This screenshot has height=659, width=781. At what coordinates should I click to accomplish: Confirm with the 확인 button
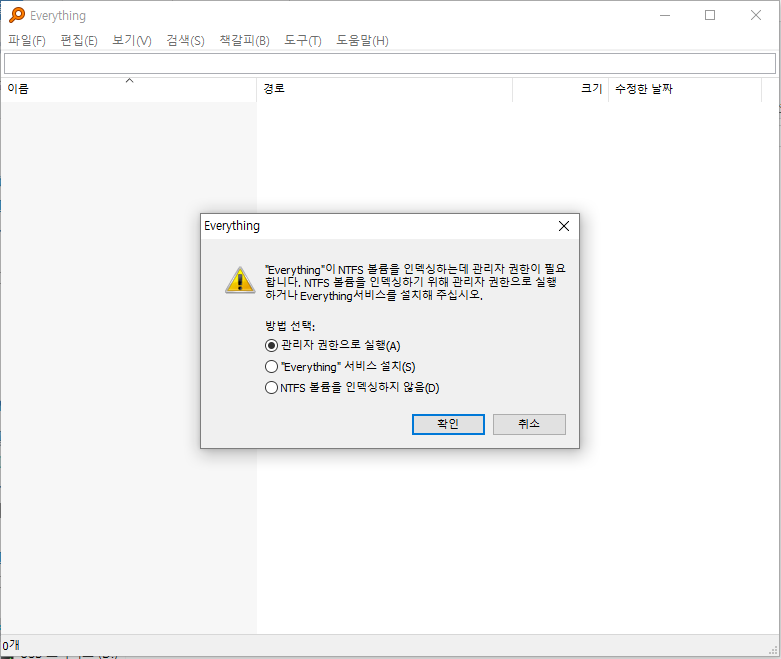[448, 424]
